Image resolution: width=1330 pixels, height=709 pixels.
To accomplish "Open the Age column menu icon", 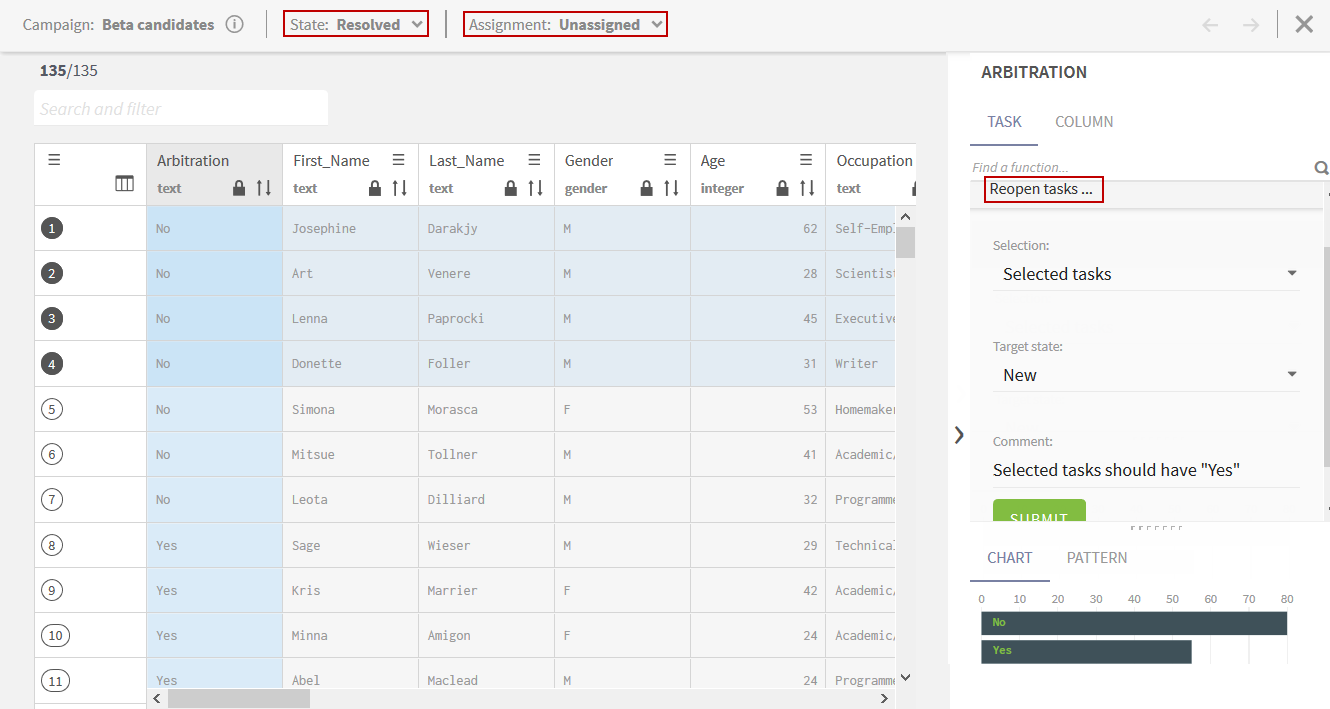I will point(806,160).
